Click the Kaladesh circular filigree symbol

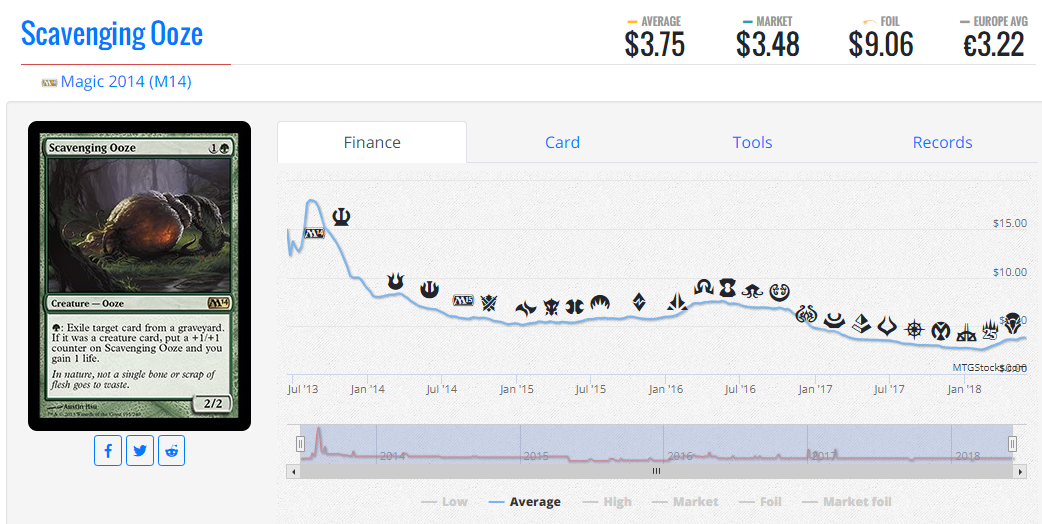click(x=779, y=292)
